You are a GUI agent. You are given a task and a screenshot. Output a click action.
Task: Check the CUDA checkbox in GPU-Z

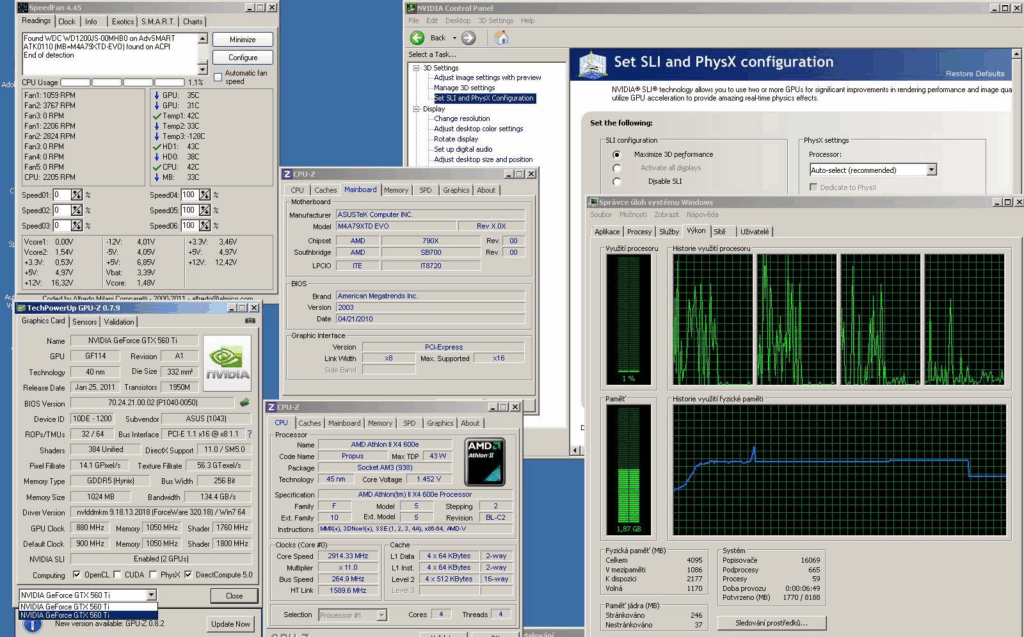(117, 575)
